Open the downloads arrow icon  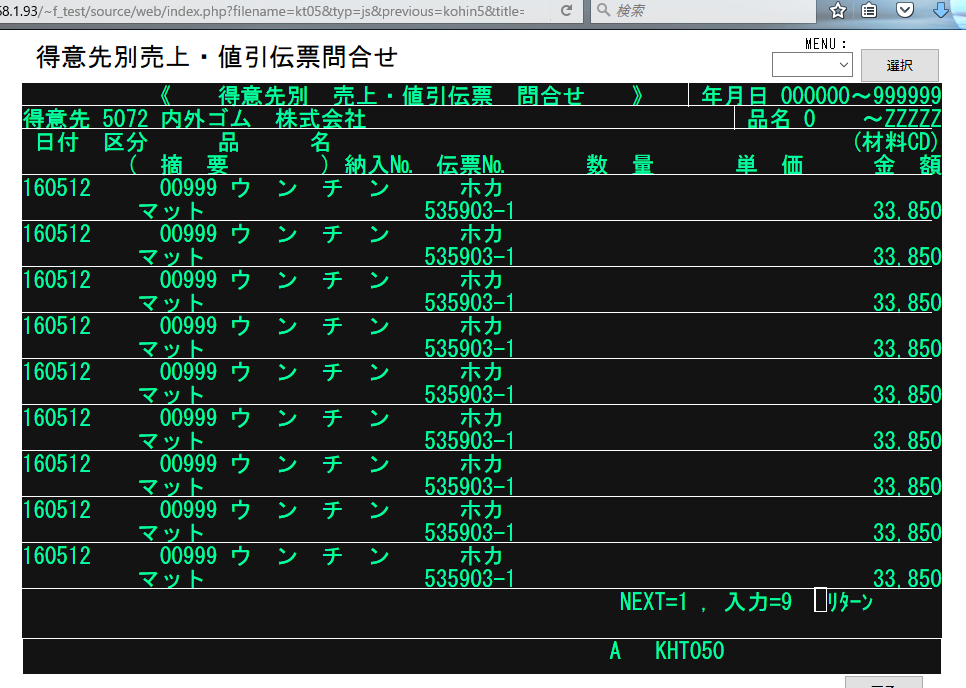[940, 11]
